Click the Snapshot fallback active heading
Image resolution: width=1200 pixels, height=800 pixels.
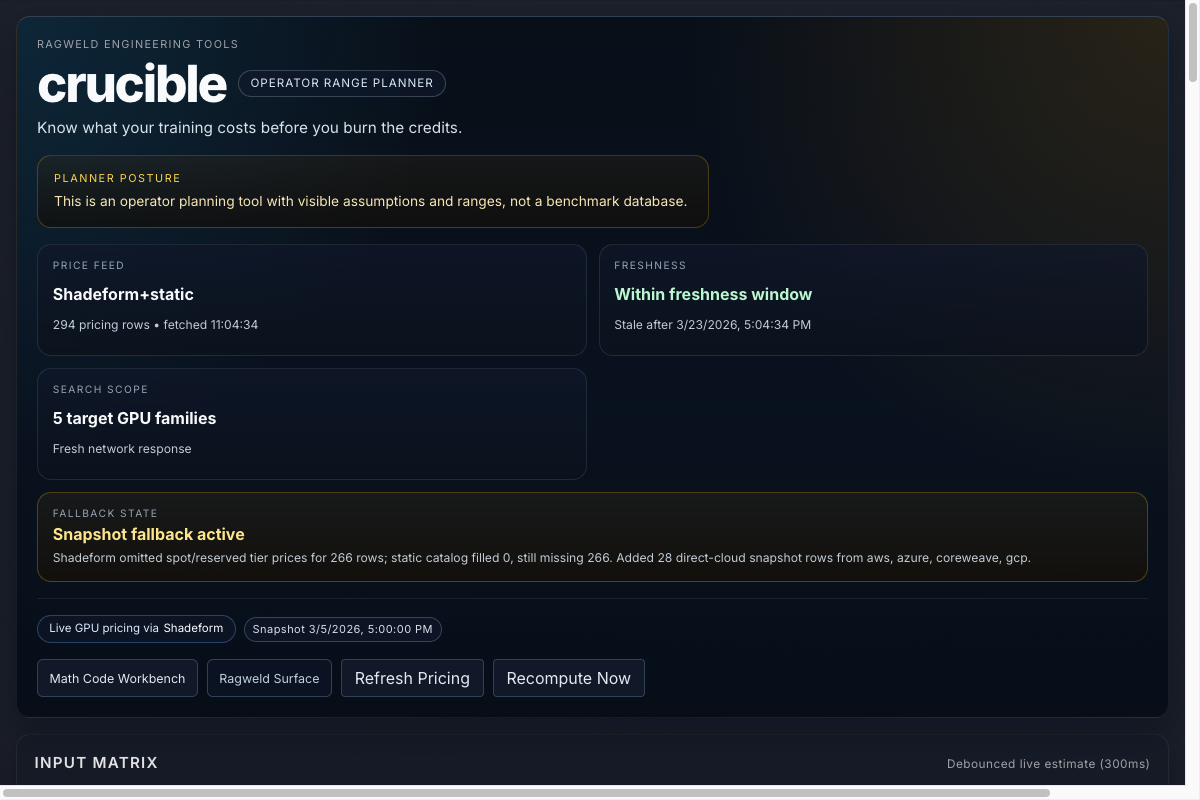pos(149,535)
